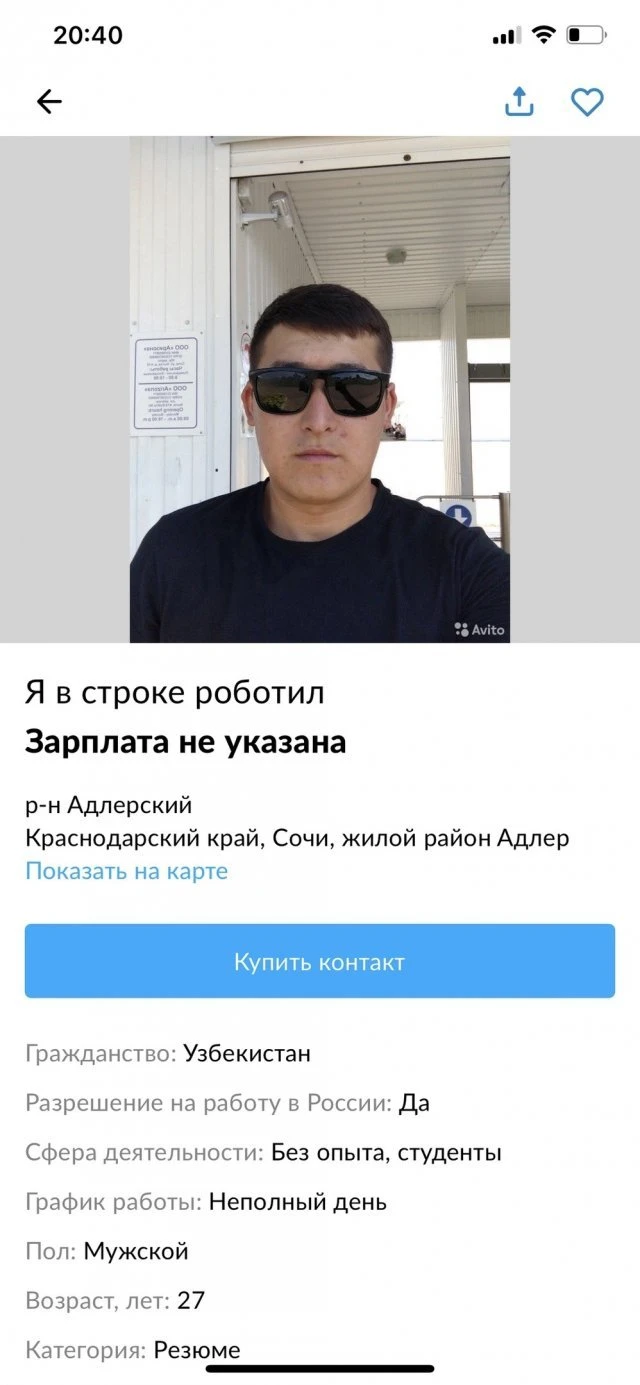Go back using the arrow icon

[x=49, y=102]
